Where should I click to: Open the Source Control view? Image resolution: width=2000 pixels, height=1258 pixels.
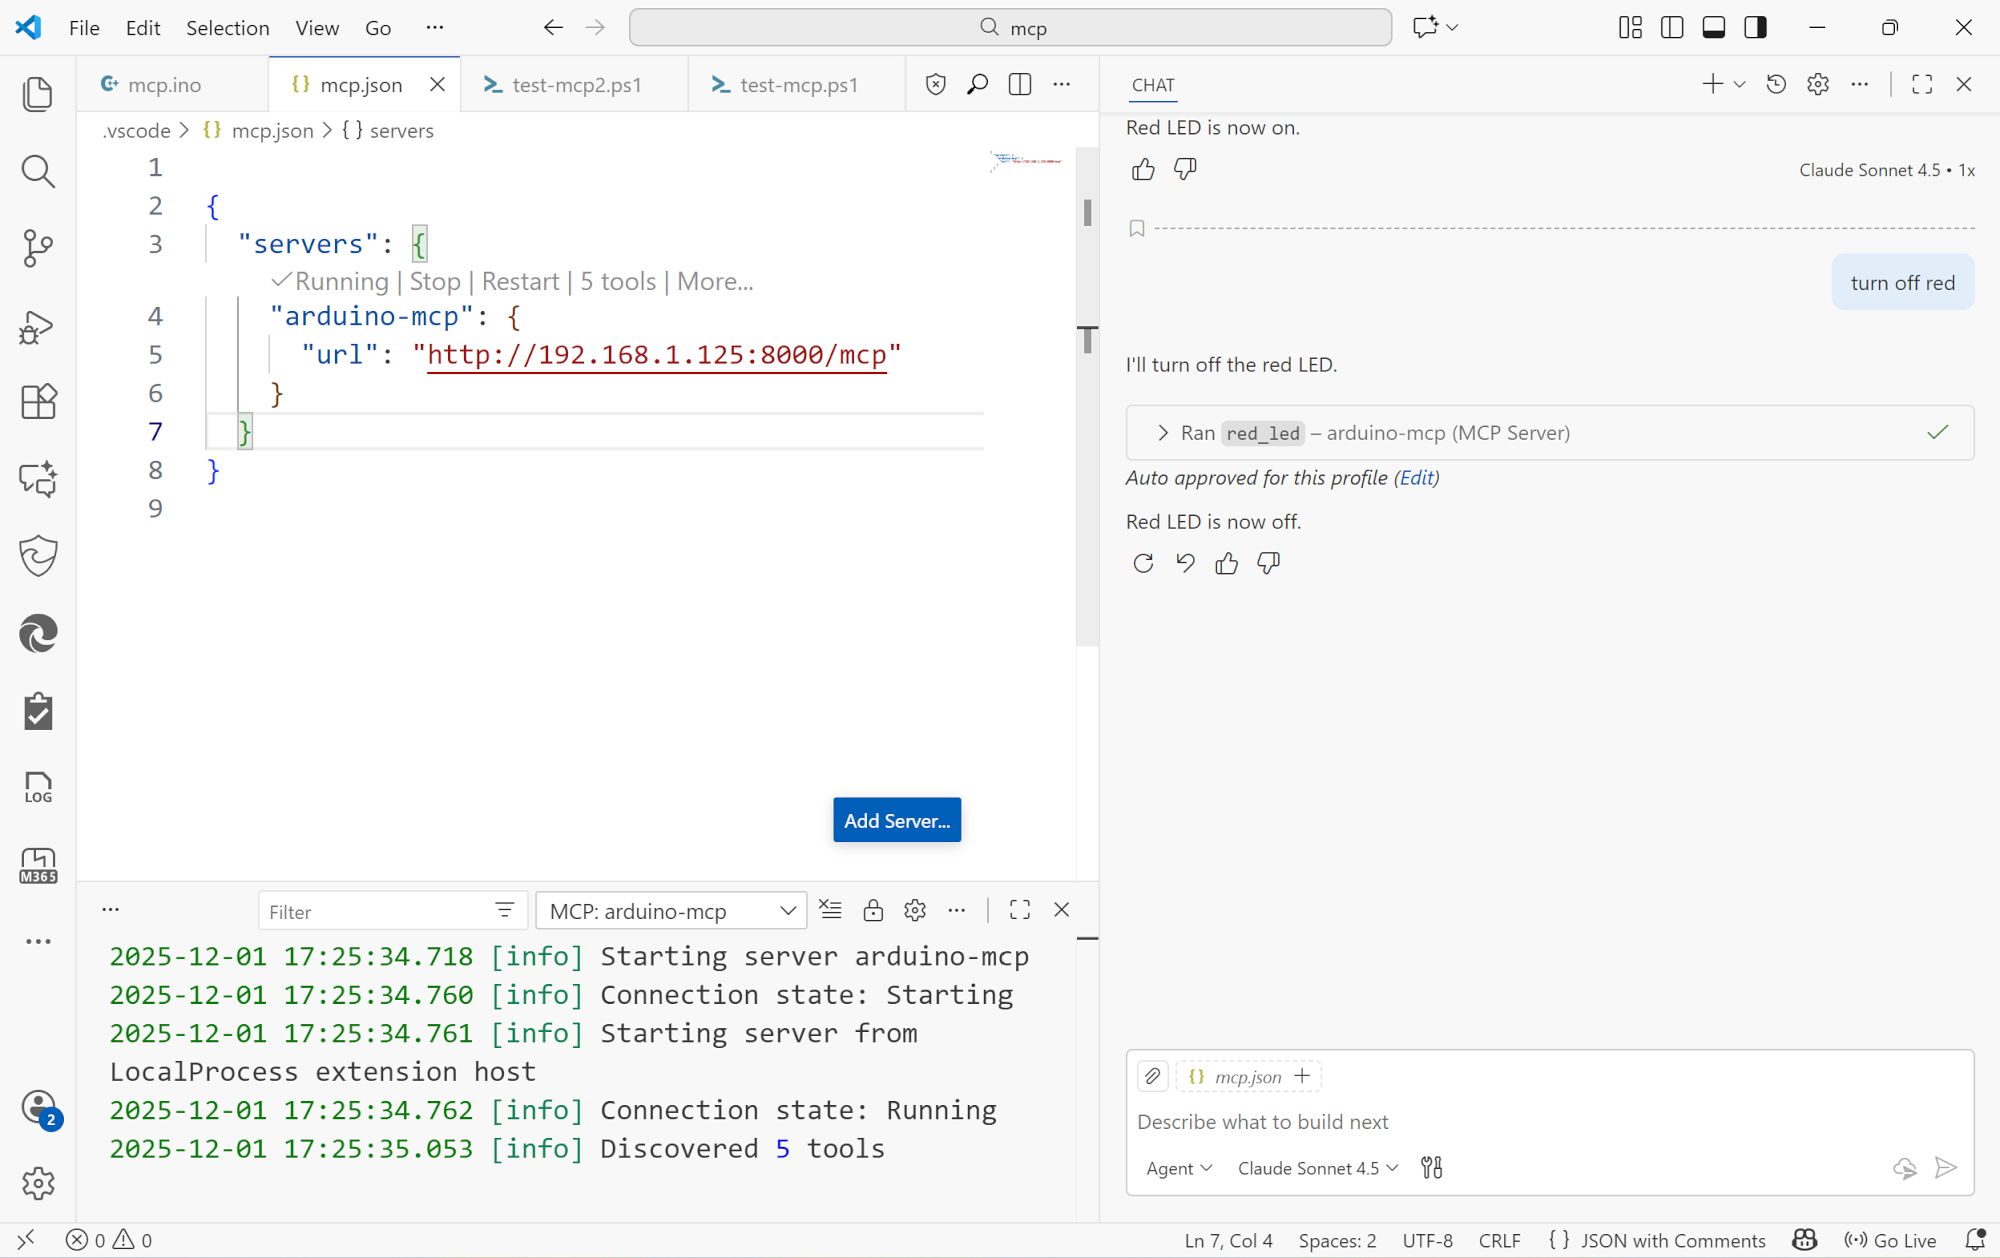tap(38, 248)
